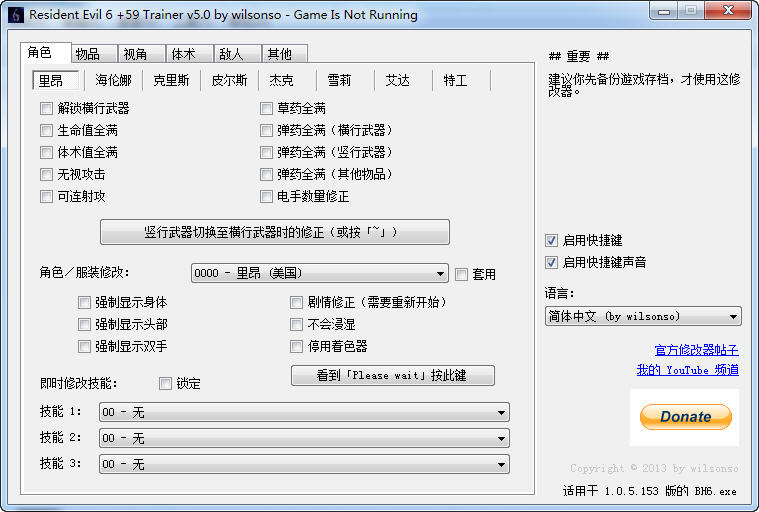Open the 语言 language dropdown
Viewport: 759px width, 512px height.
(x=643, y=316)
